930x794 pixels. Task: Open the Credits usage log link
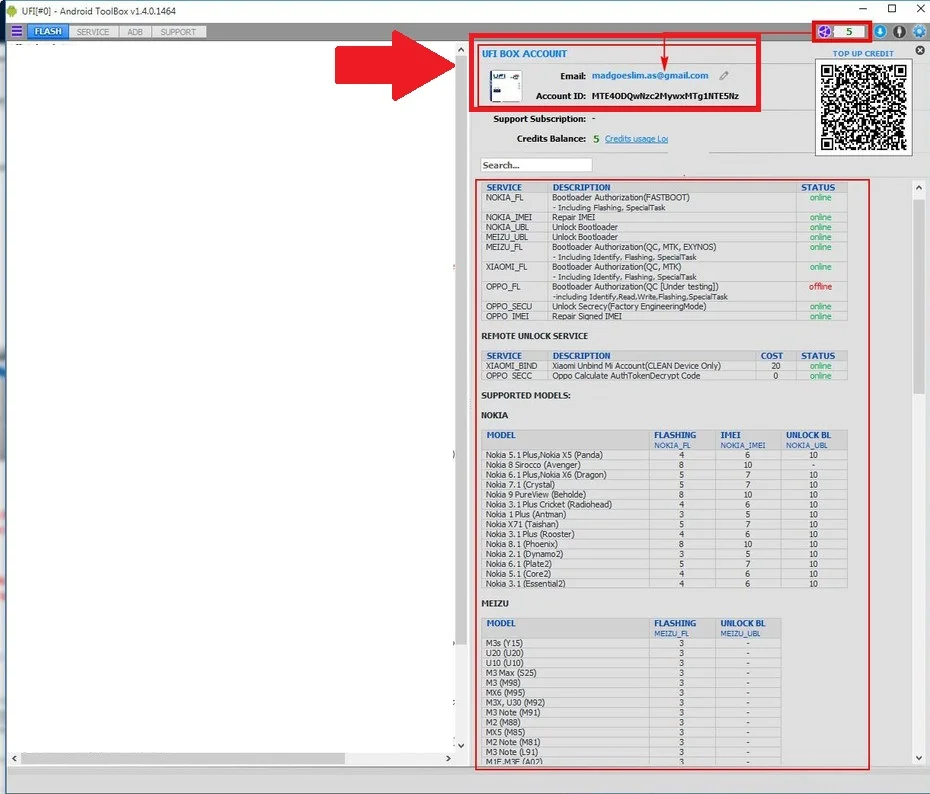pyautogui.click(x=636, y=139)
